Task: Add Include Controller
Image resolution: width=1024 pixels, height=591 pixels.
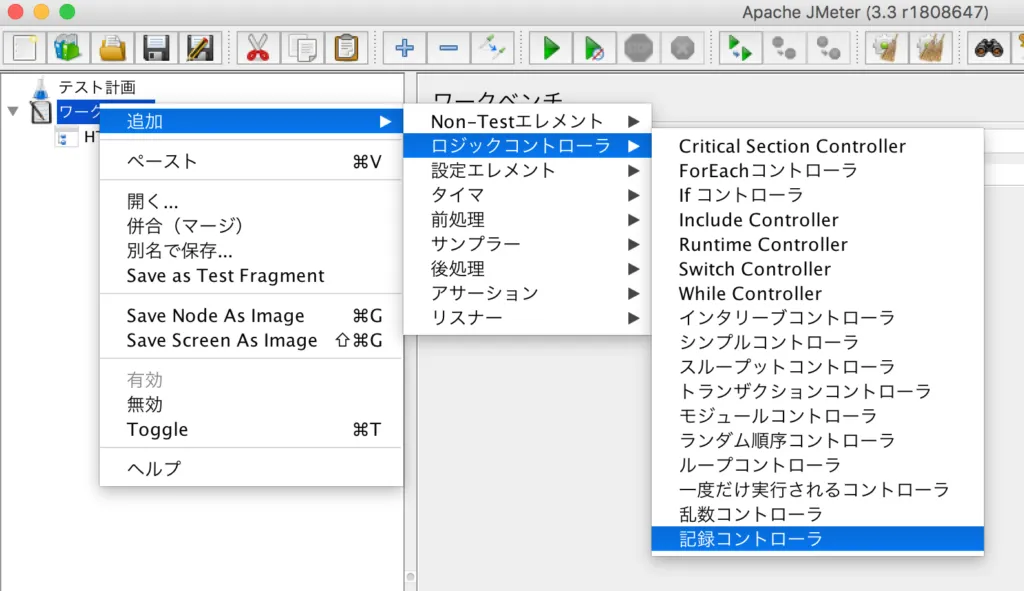Action: pyautogui.click(x=818, y=220)
